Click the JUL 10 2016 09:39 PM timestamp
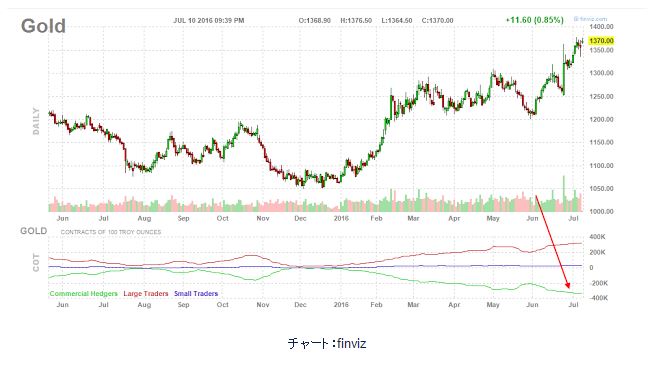The width and height of the screenshot is (660, 365). (x=209, y=20)
